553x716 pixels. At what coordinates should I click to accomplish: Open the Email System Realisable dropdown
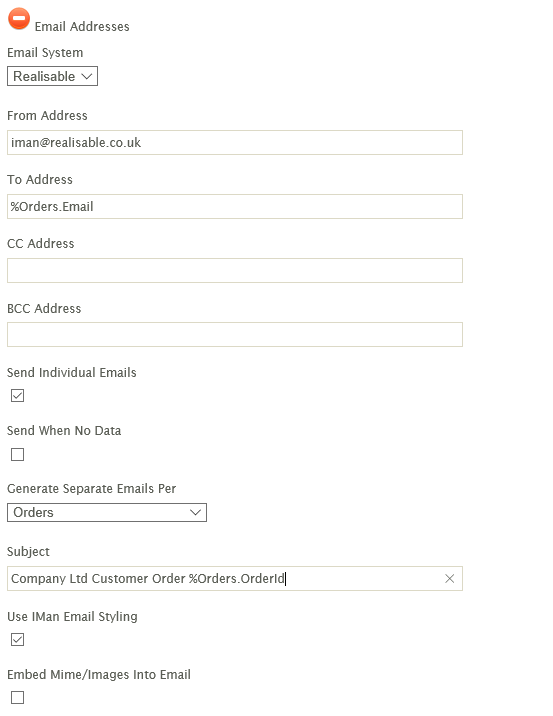coord(52,76)
